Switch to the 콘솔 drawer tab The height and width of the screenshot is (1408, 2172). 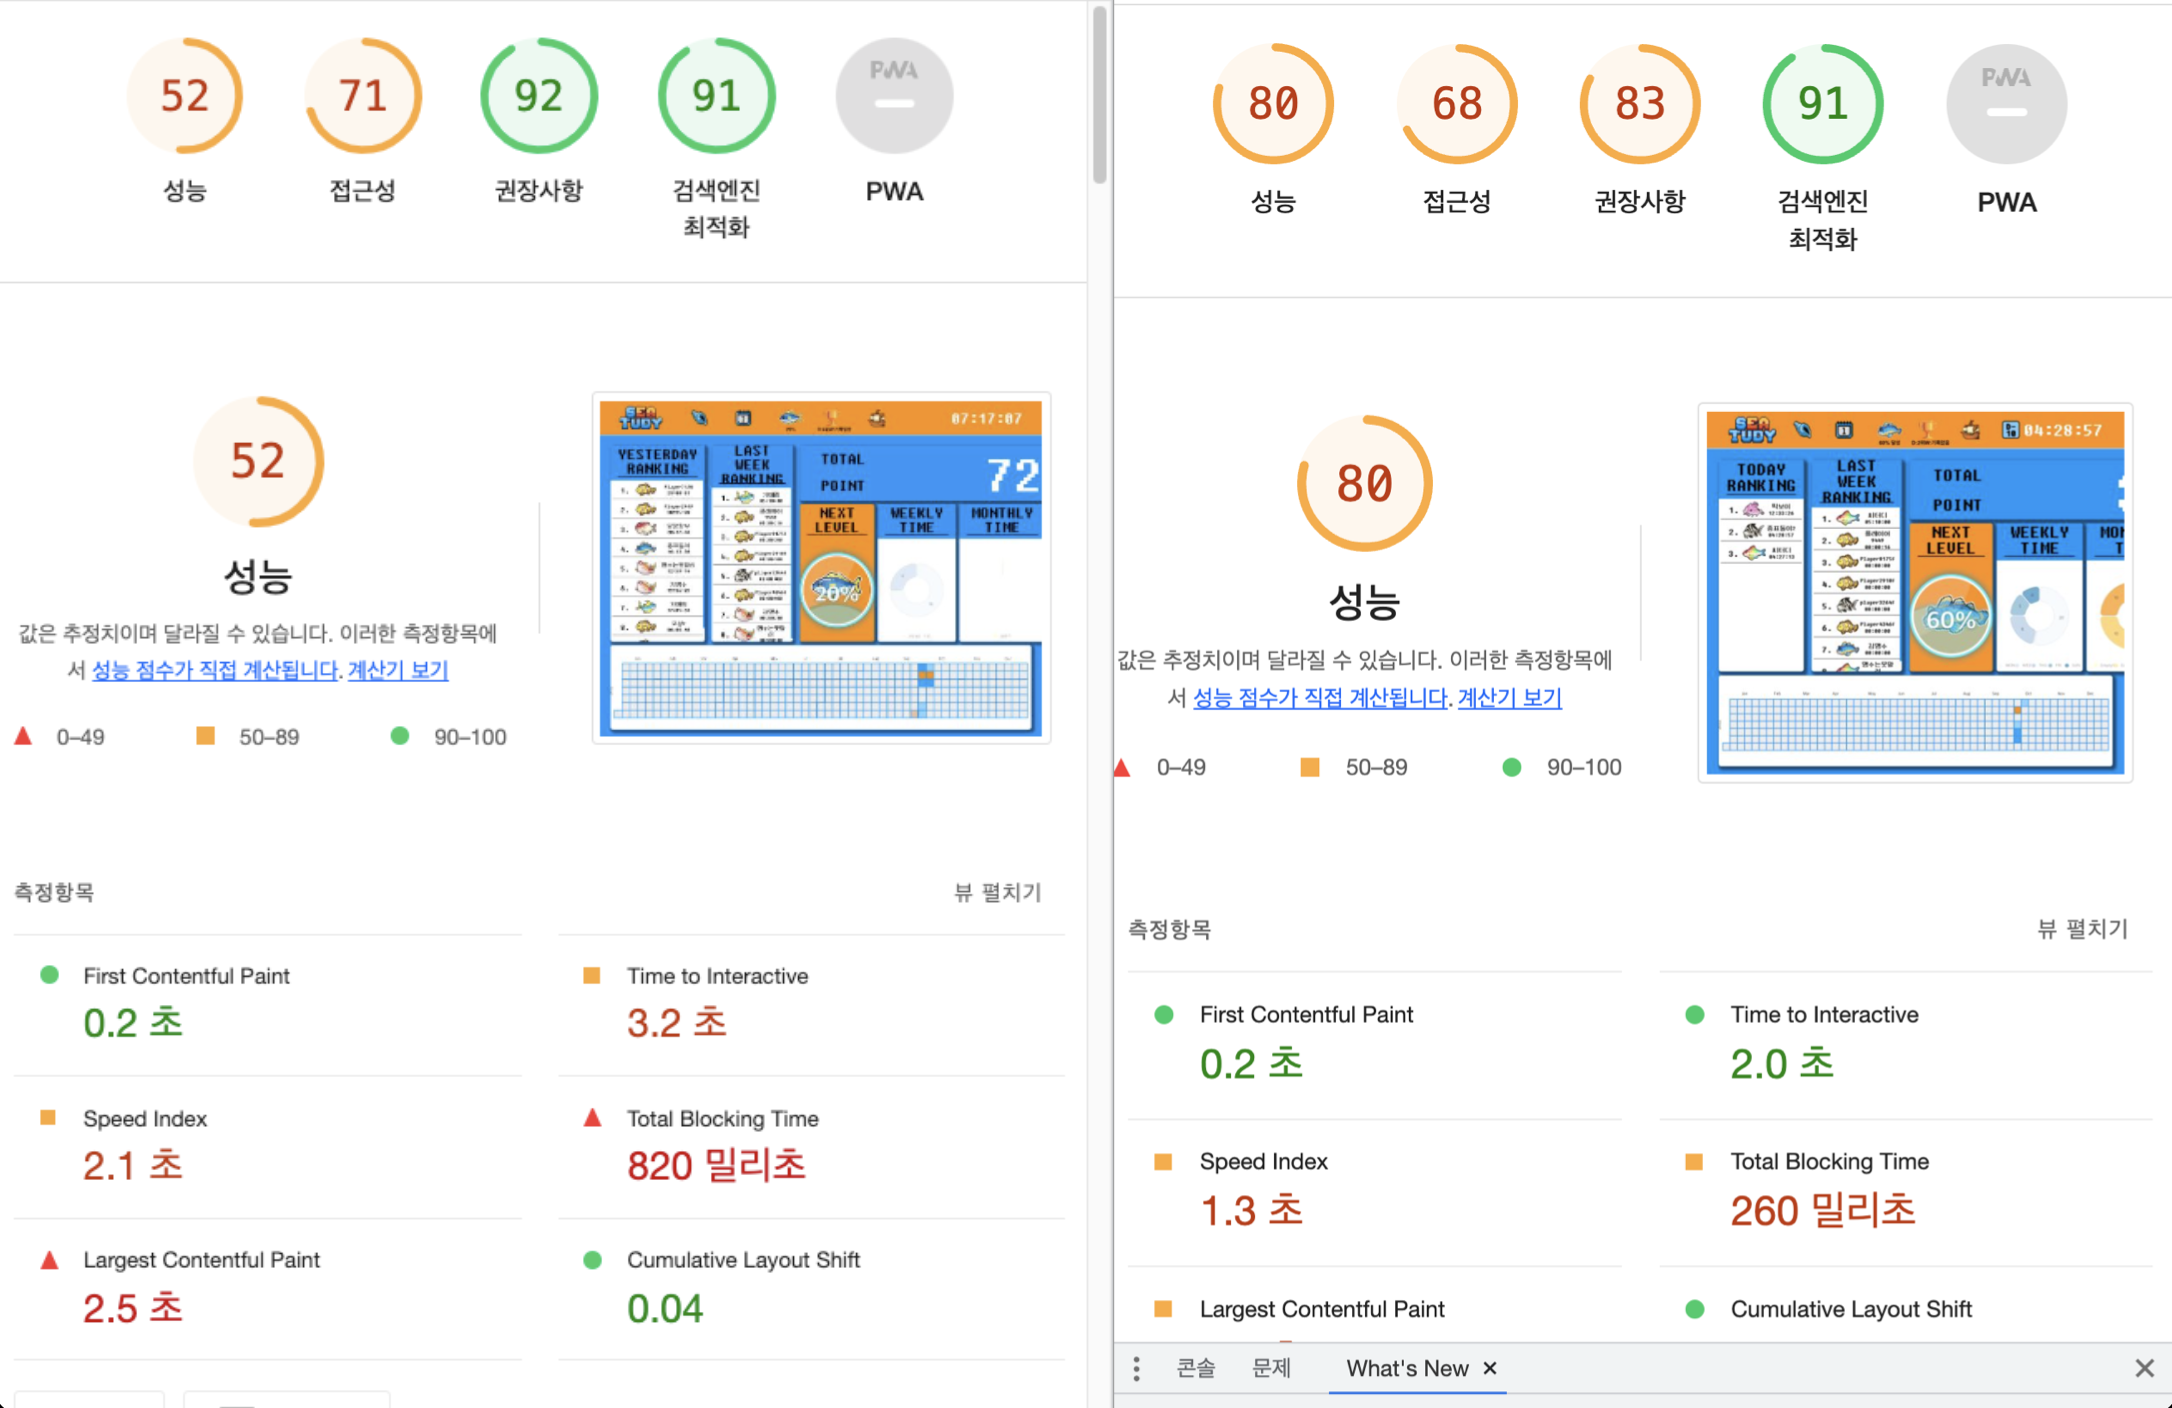(x=1195, y=1368)
